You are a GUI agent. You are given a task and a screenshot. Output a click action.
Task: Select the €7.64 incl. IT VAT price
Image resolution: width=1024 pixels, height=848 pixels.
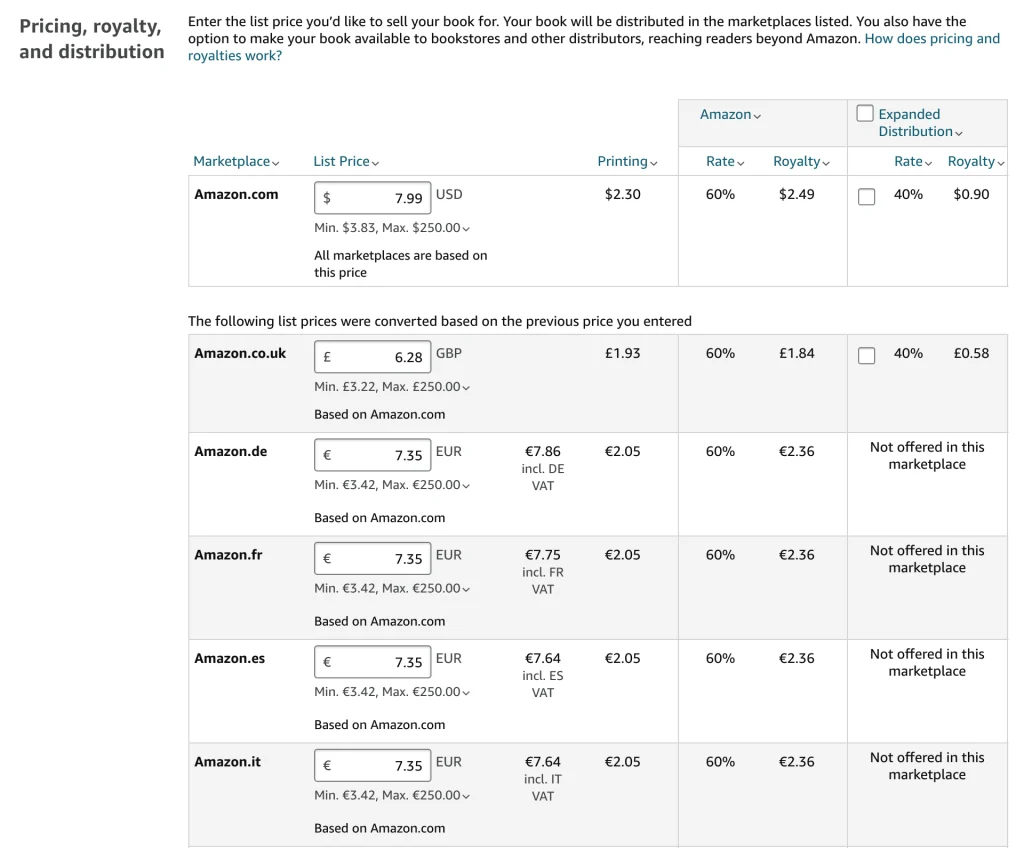click(x=543, y=779)
